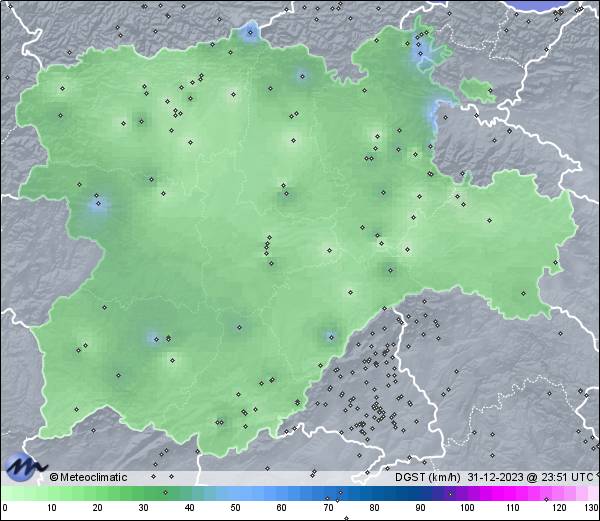Screen dimensions: 600x521
Task: Click the 120 value on the scale
Action: 559,508
